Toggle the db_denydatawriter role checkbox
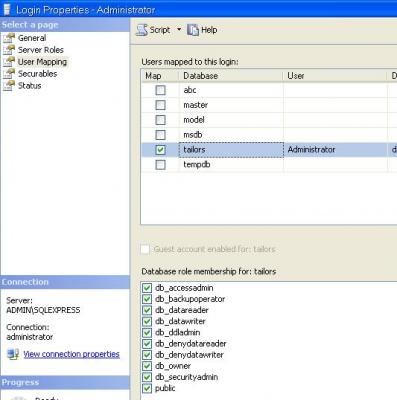397x400 pixels. coord(147,355)
